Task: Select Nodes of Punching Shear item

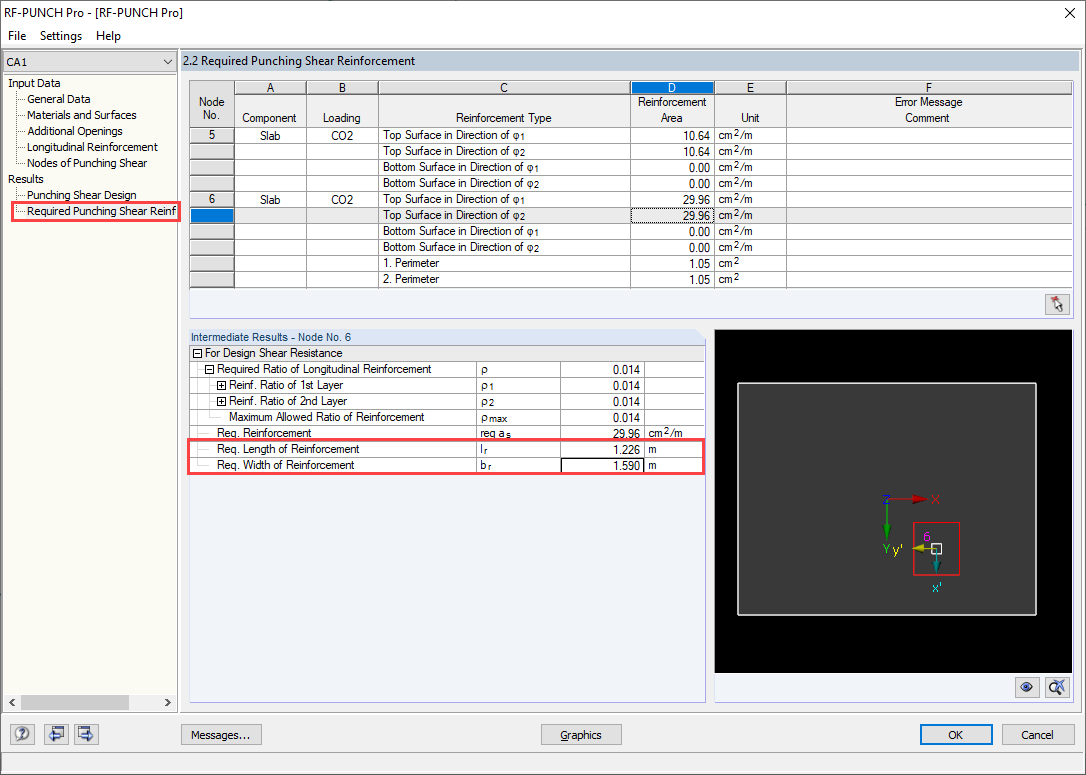Action: coord(87,163)
